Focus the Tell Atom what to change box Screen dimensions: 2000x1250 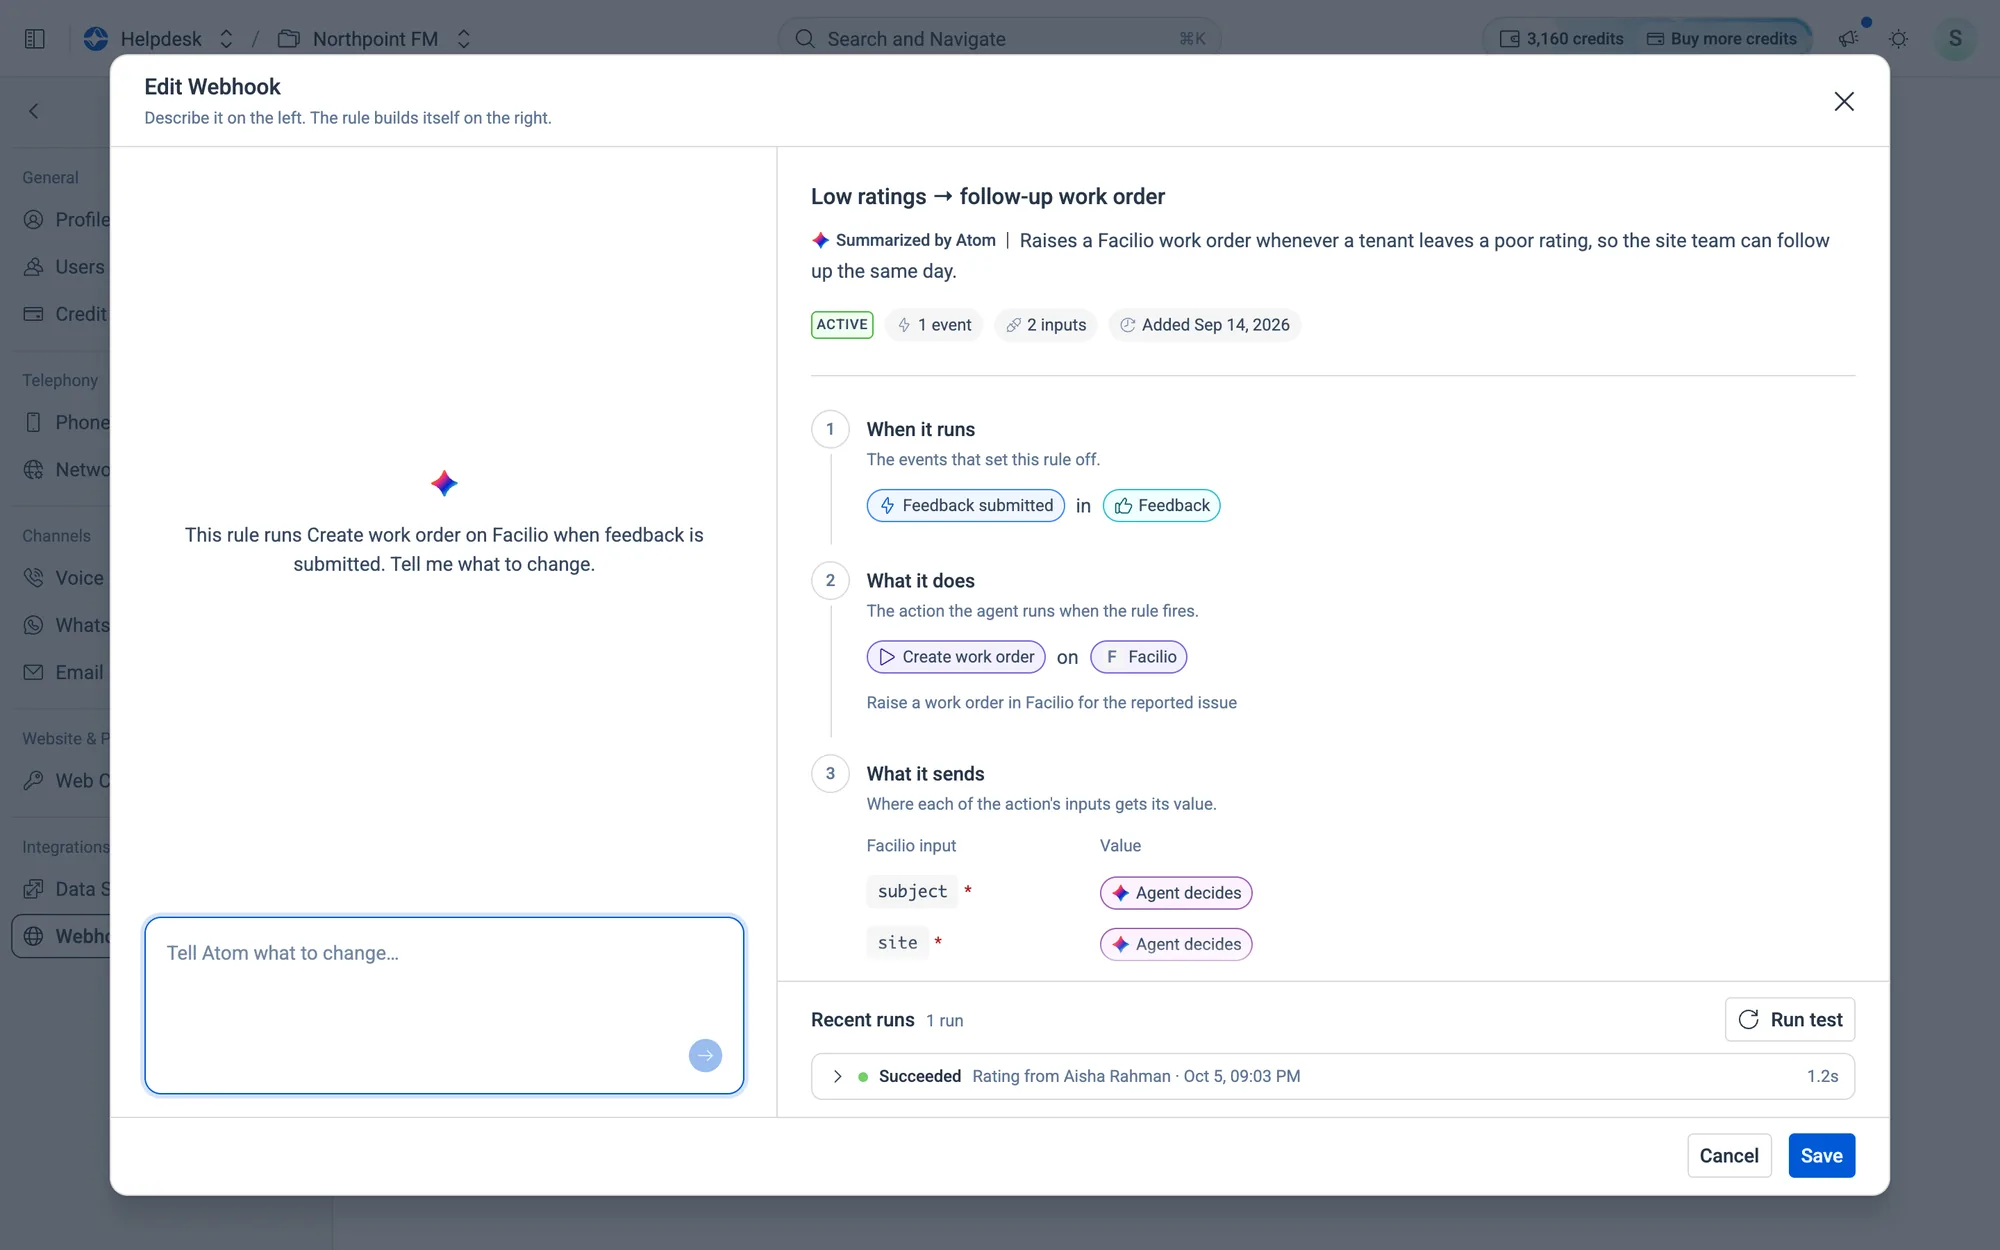point(444,1005)
